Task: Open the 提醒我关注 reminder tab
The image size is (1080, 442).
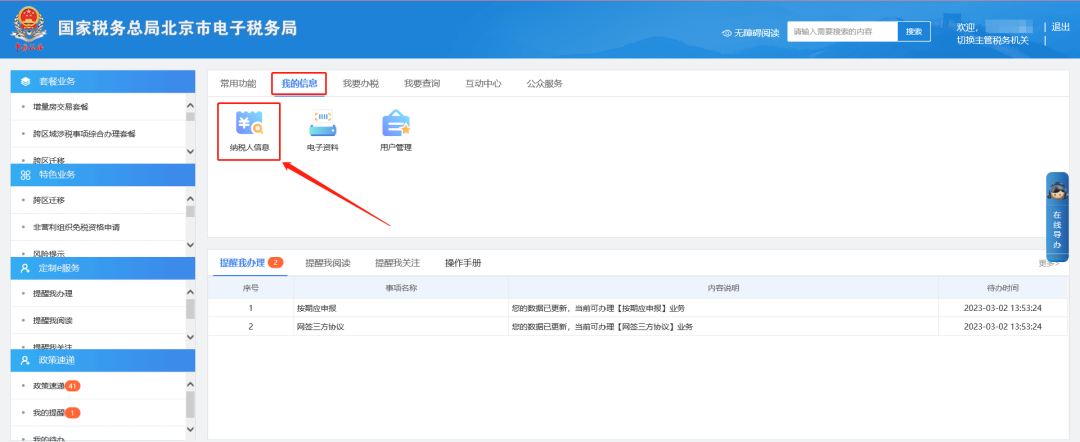Action: pyautogui.click(x=397, y=263)
